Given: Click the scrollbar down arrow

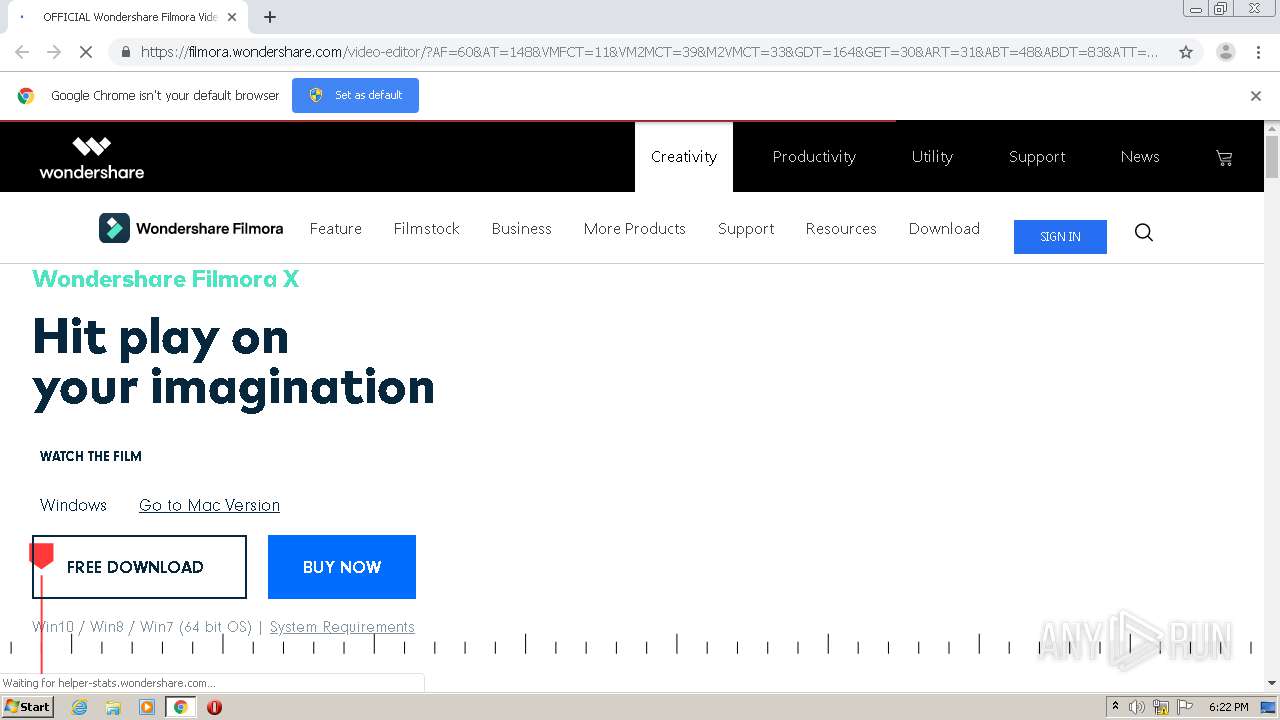Looking at the screenshot, I should tap(1272, 683).
